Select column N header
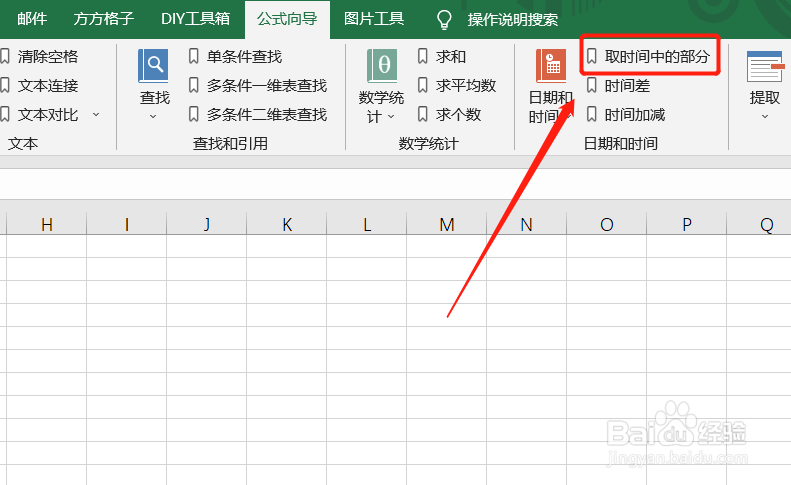791x485 pixels. point(527,224)
